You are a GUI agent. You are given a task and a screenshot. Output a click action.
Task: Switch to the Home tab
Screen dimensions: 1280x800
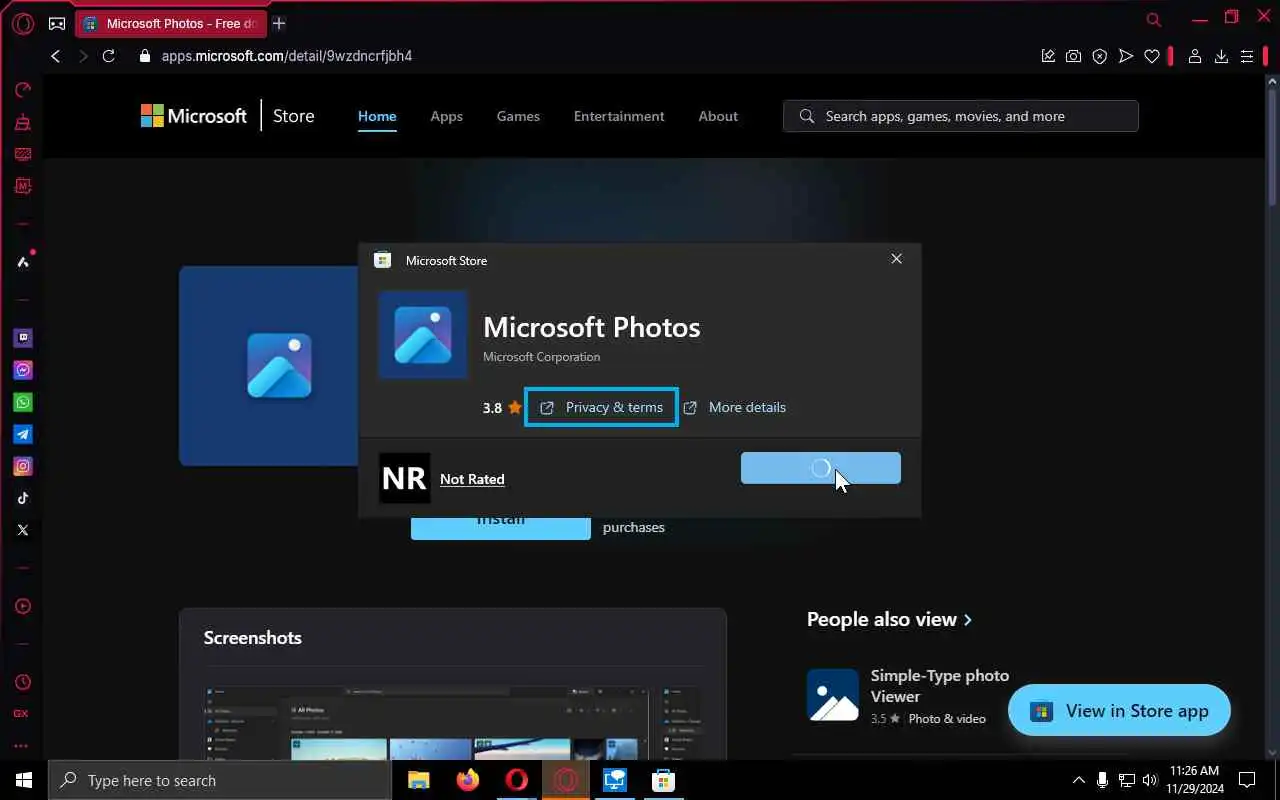(x=377, y=116)
